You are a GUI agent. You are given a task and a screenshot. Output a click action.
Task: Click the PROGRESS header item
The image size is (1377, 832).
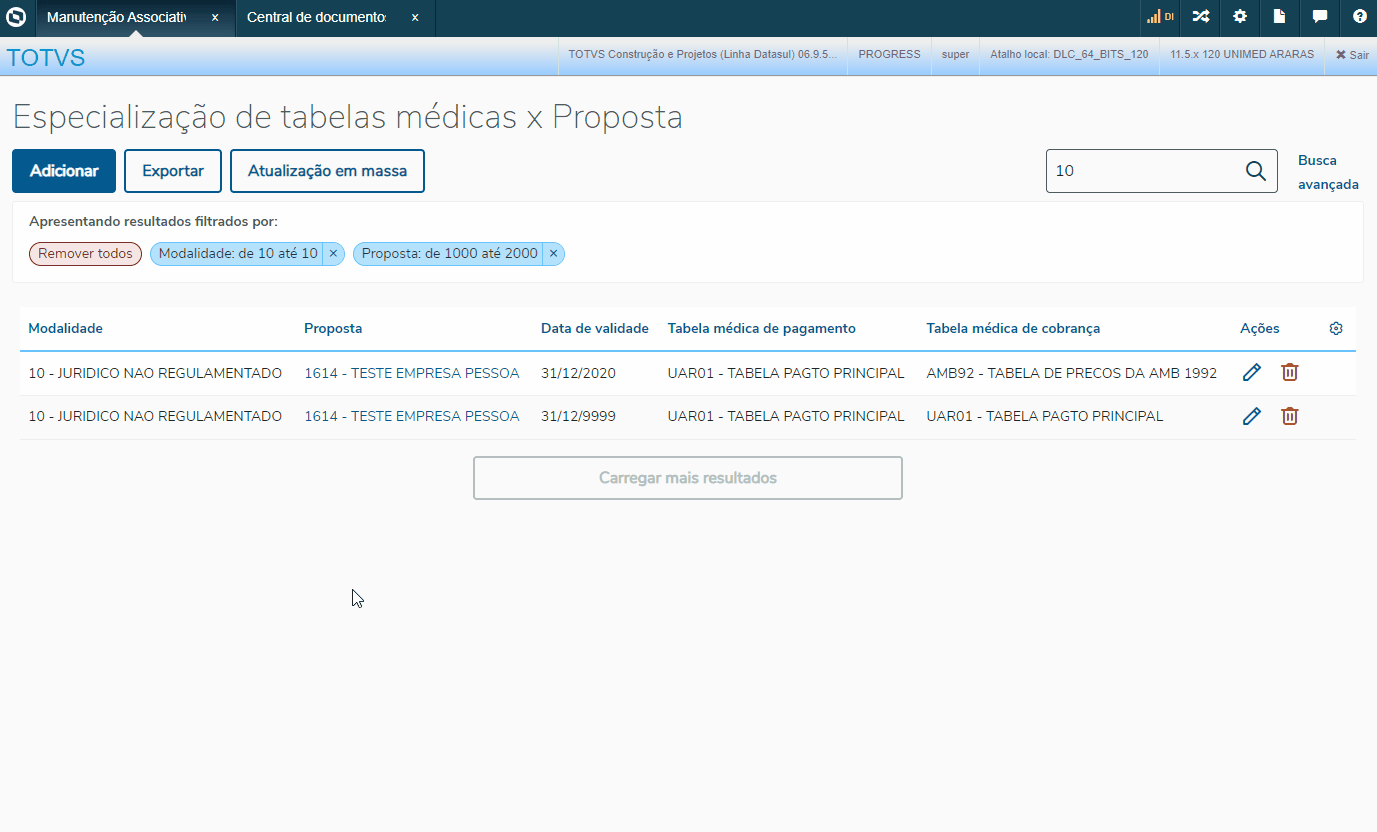tap(889, 55)
